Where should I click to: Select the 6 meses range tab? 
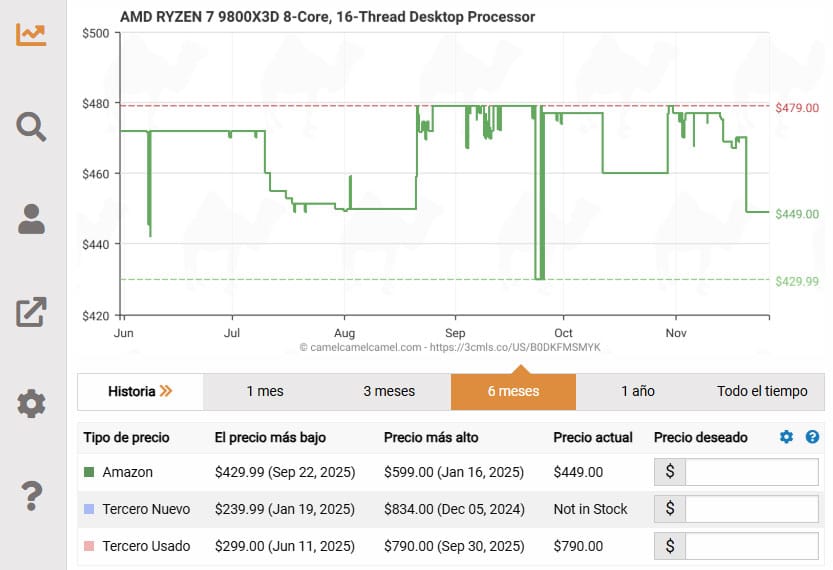click(513, 392)
